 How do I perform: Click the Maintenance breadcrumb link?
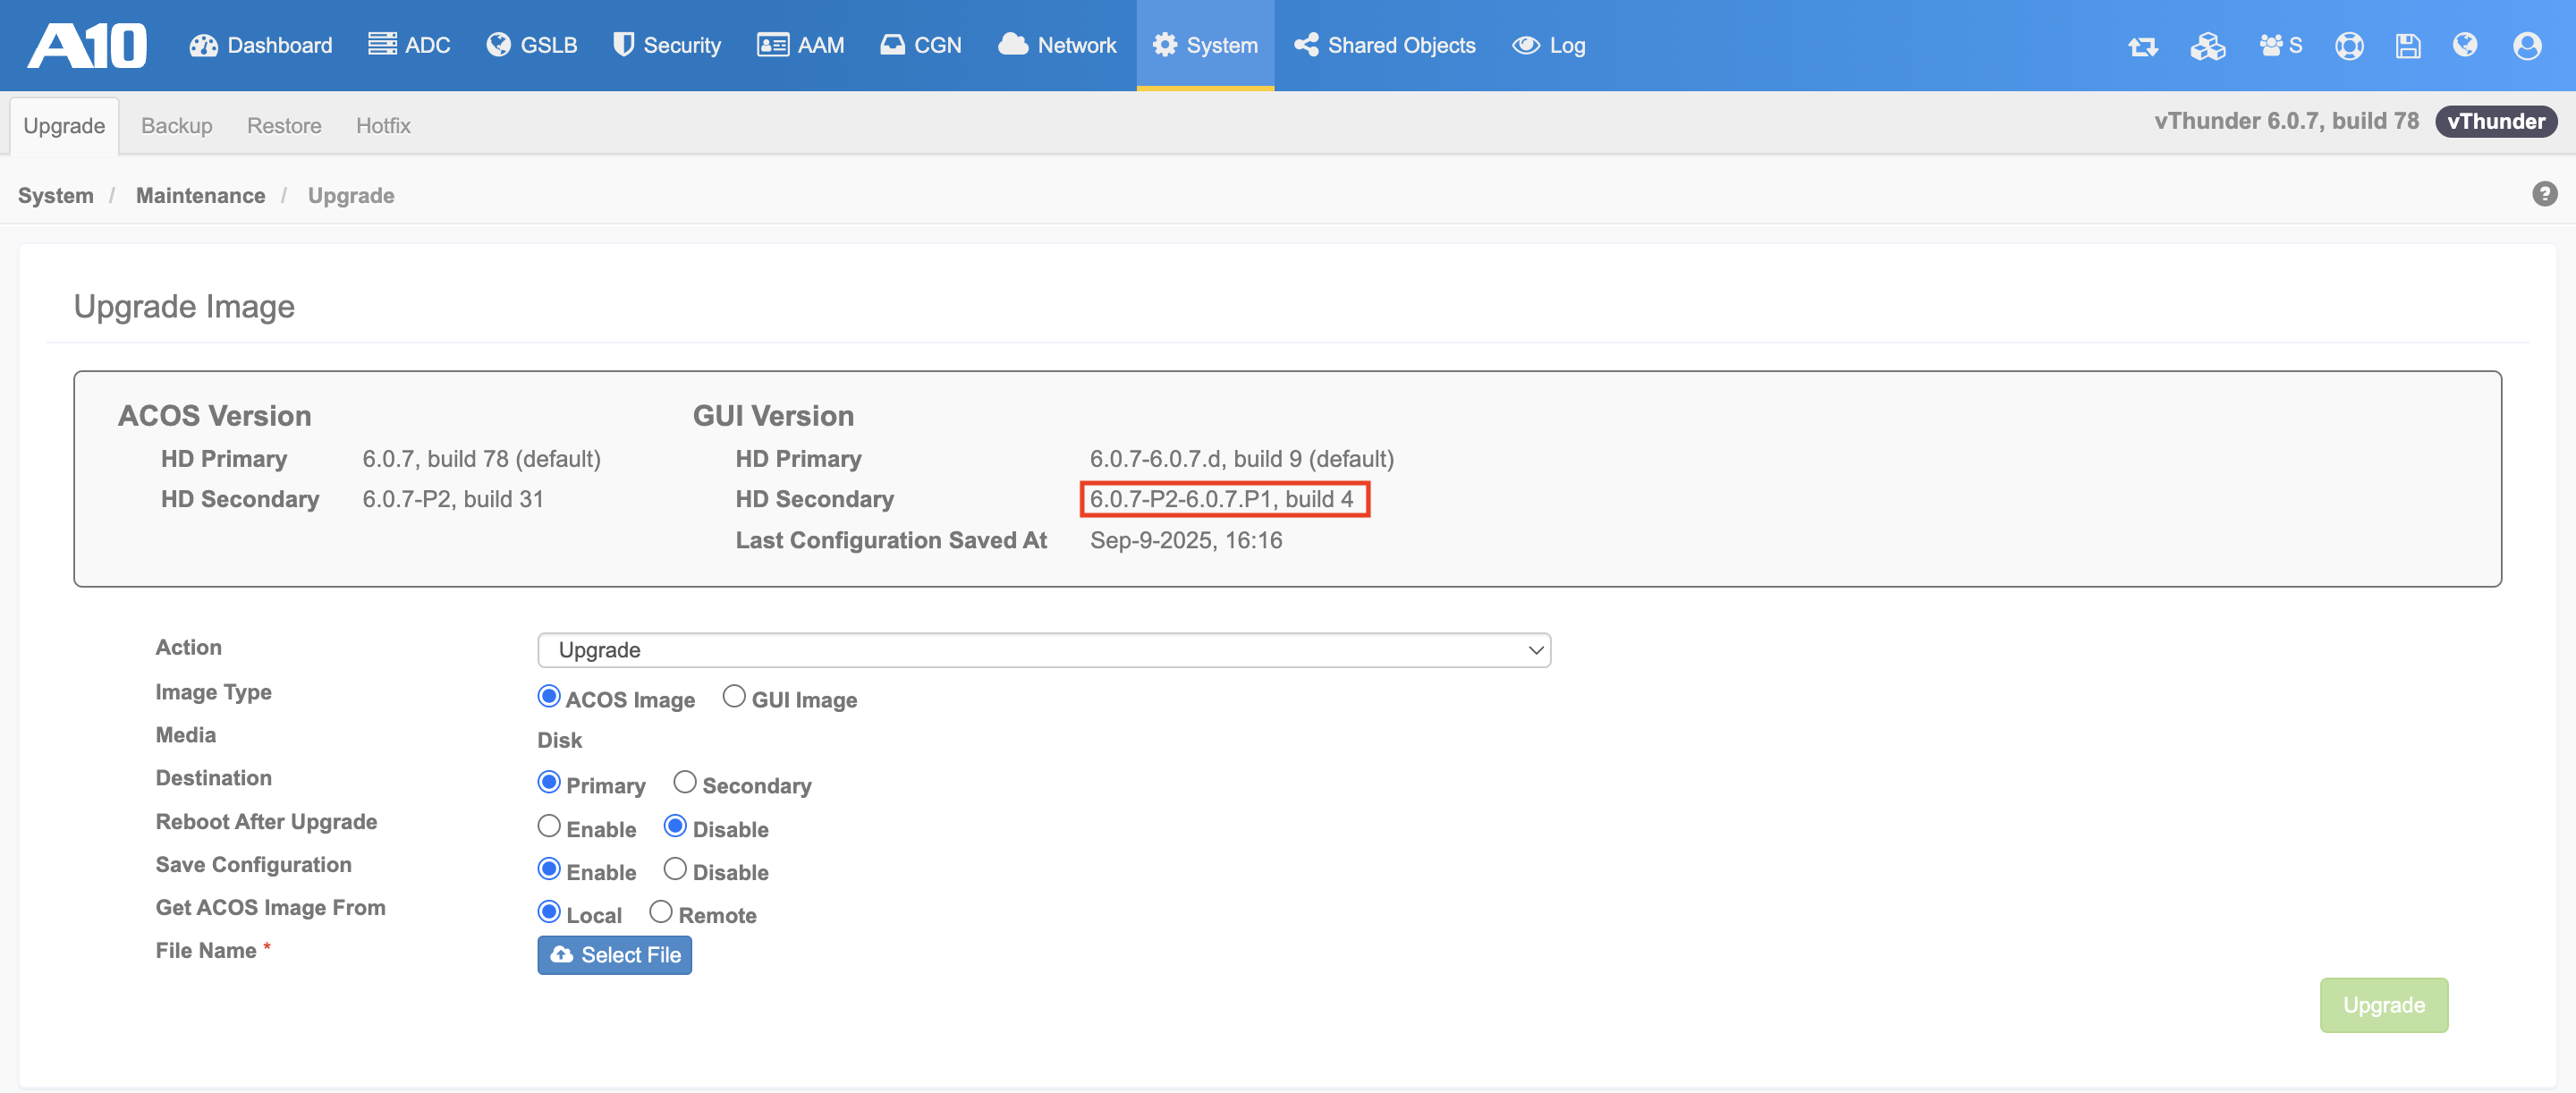(200, 196)
